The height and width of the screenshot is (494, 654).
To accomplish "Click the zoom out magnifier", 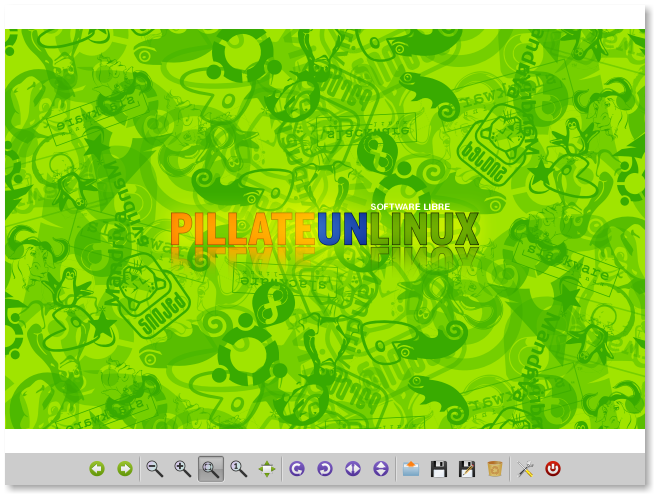I will [154, 469].
